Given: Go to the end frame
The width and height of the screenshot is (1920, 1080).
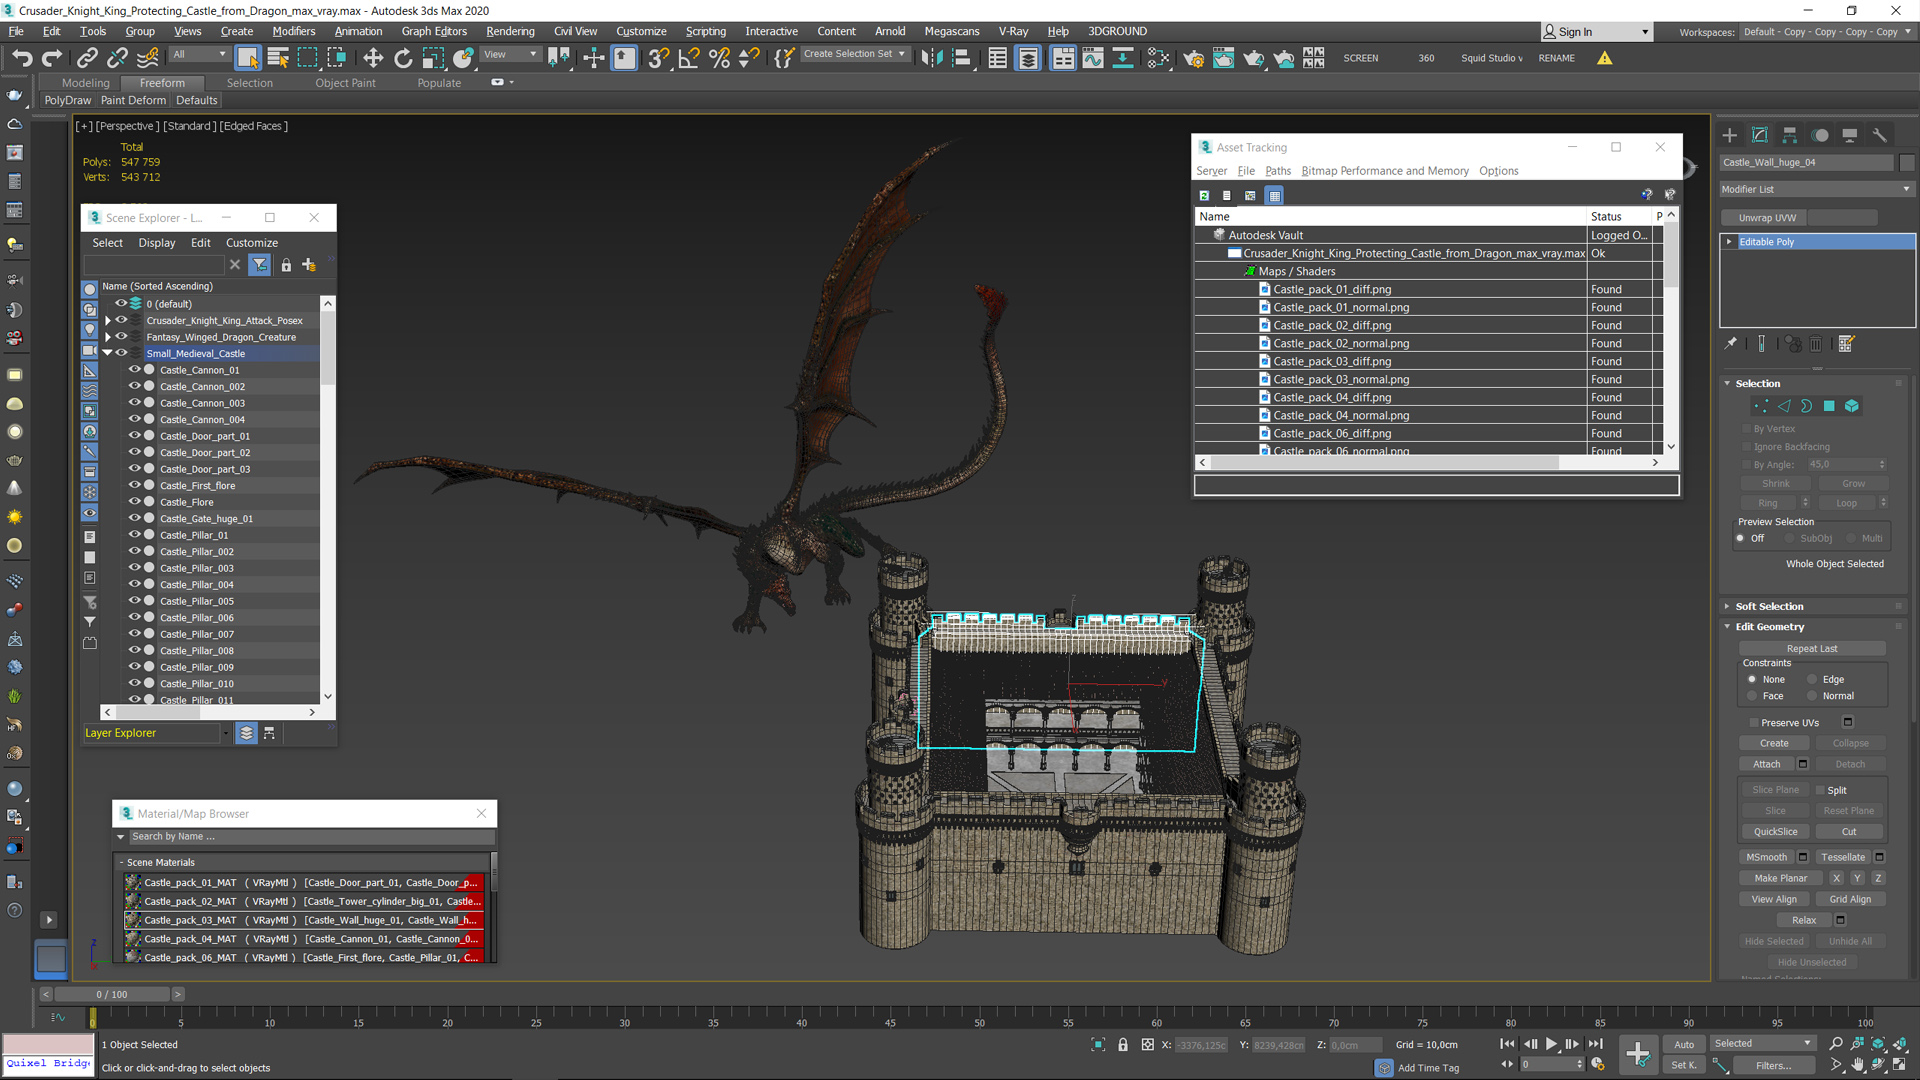Looking at the screenshot, I should (x=1595, y=1044).
